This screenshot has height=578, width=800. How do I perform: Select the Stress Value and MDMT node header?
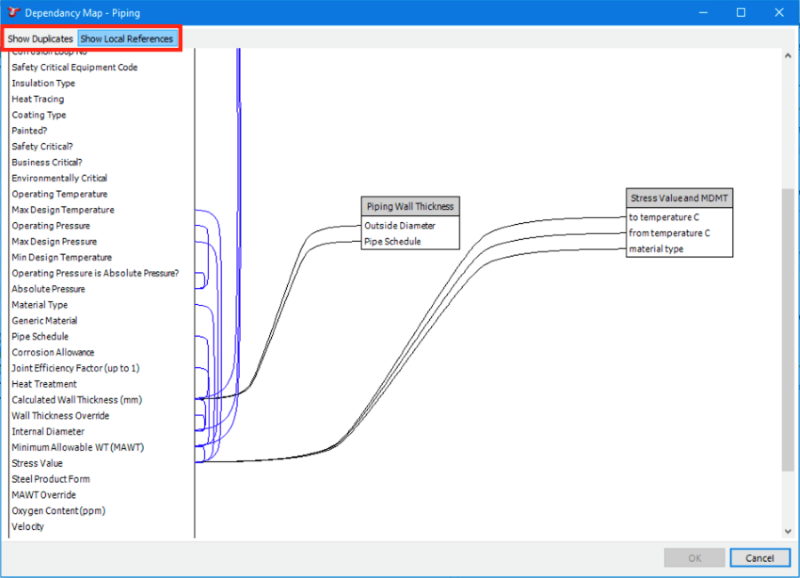tap(680, 199)
